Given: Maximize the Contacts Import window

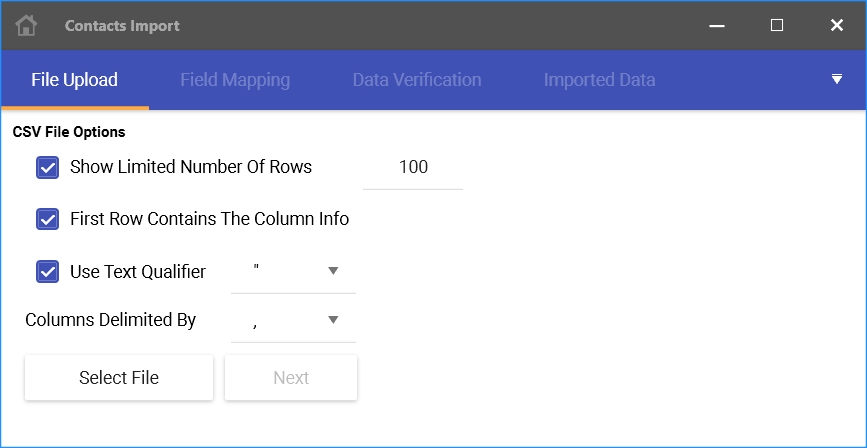Looking at the screenshot, I should pyautogui.click(x=776, y=25).
